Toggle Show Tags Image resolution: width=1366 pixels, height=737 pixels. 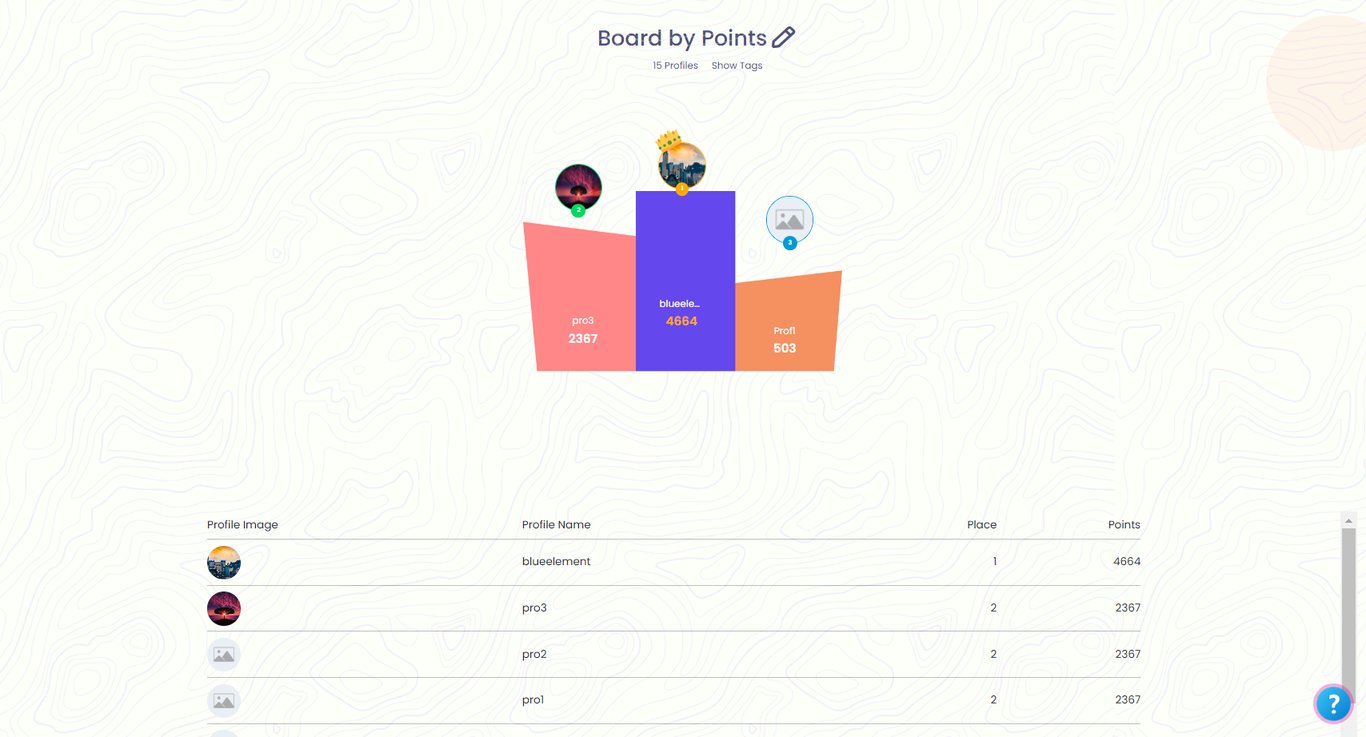click(737, 66)
